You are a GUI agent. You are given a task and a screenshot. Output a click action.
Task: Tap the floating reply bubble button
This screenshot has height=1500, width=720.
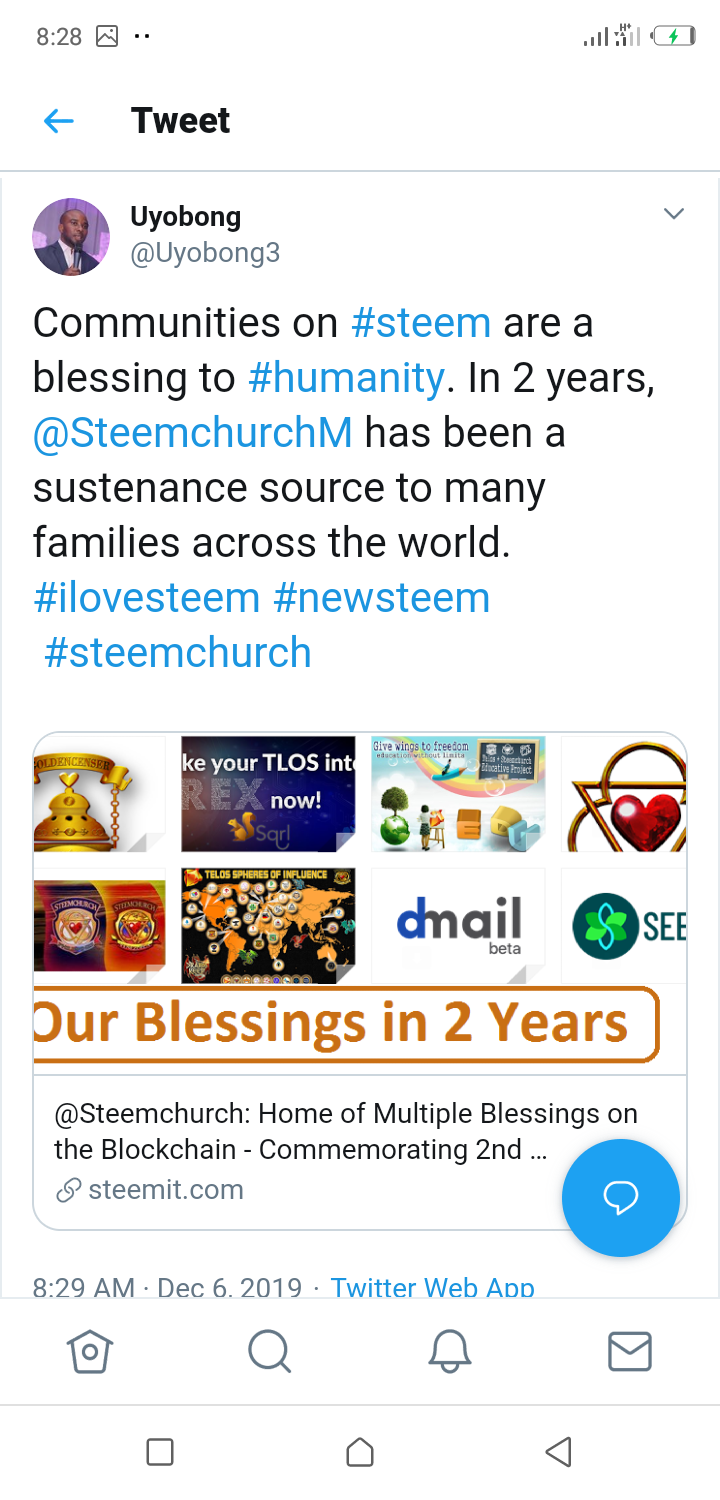[620, 1197]
